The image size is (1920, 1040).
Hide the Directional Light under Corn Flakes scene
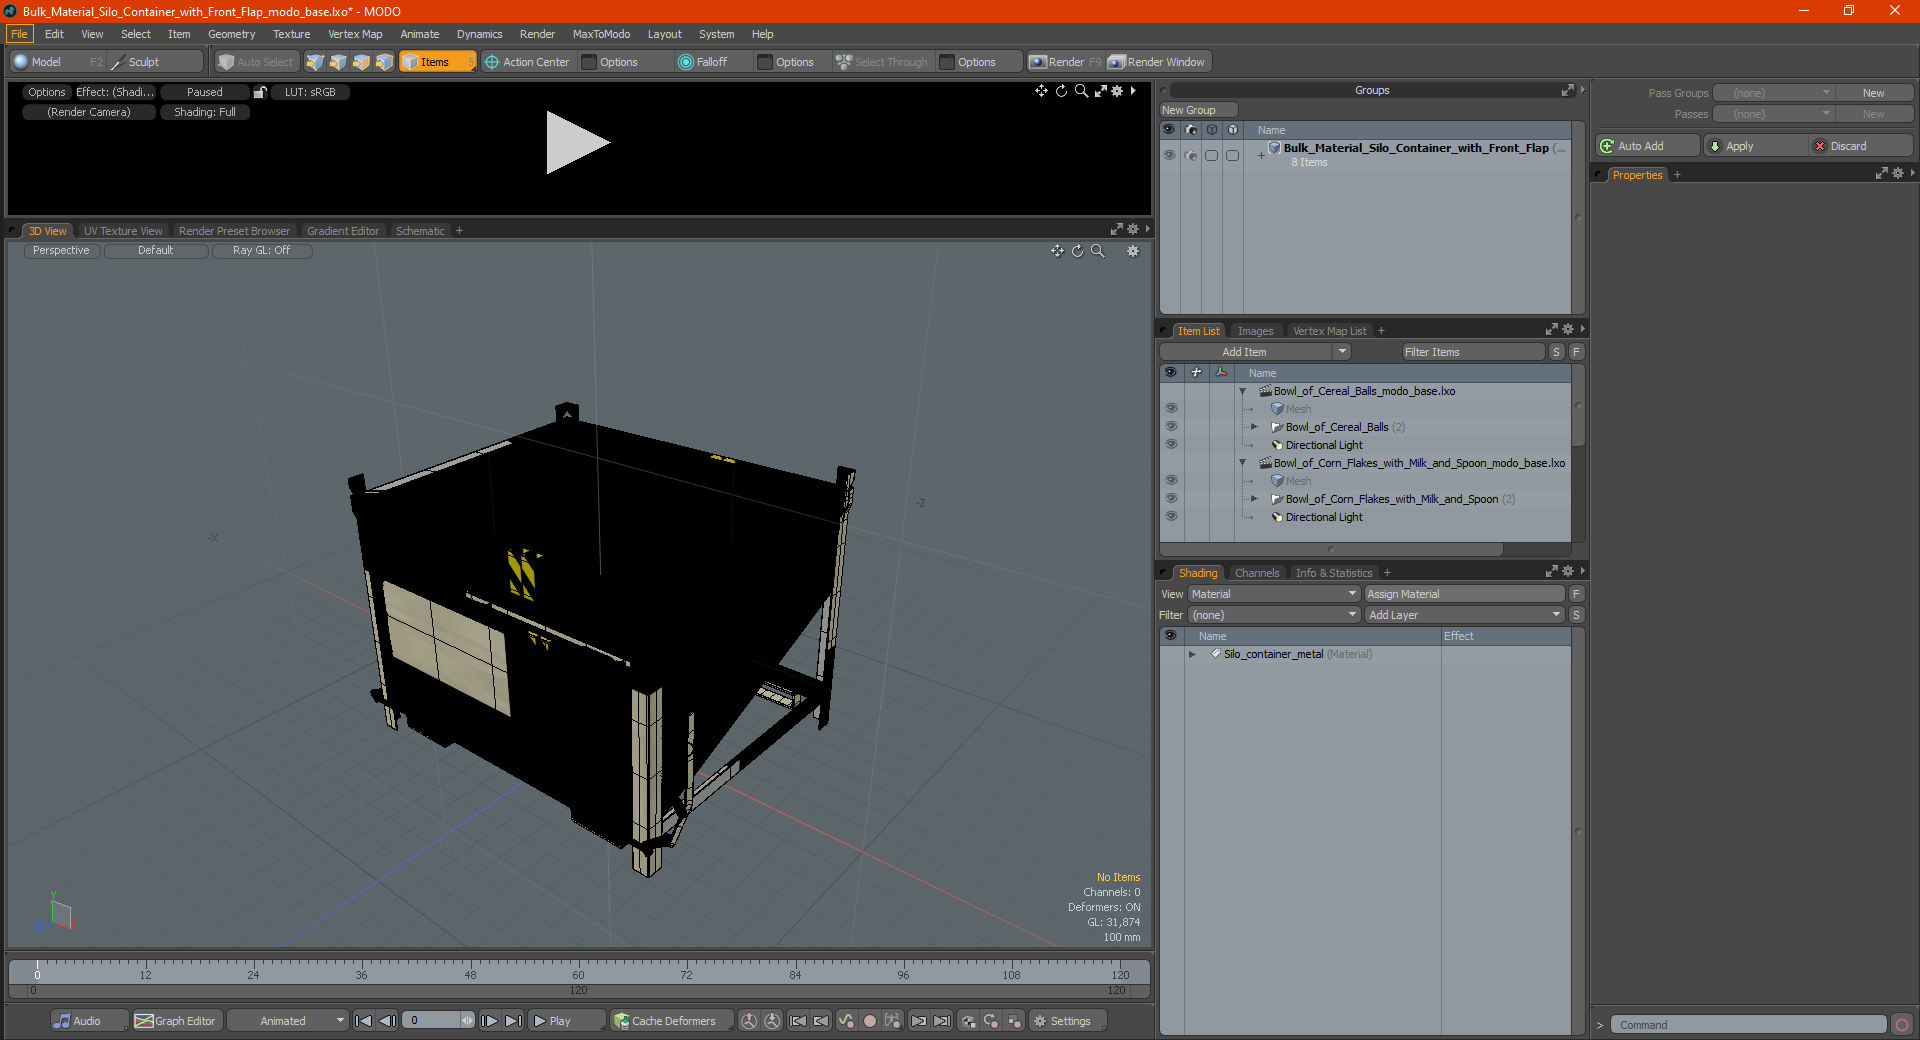click(x=1171, y=517)
